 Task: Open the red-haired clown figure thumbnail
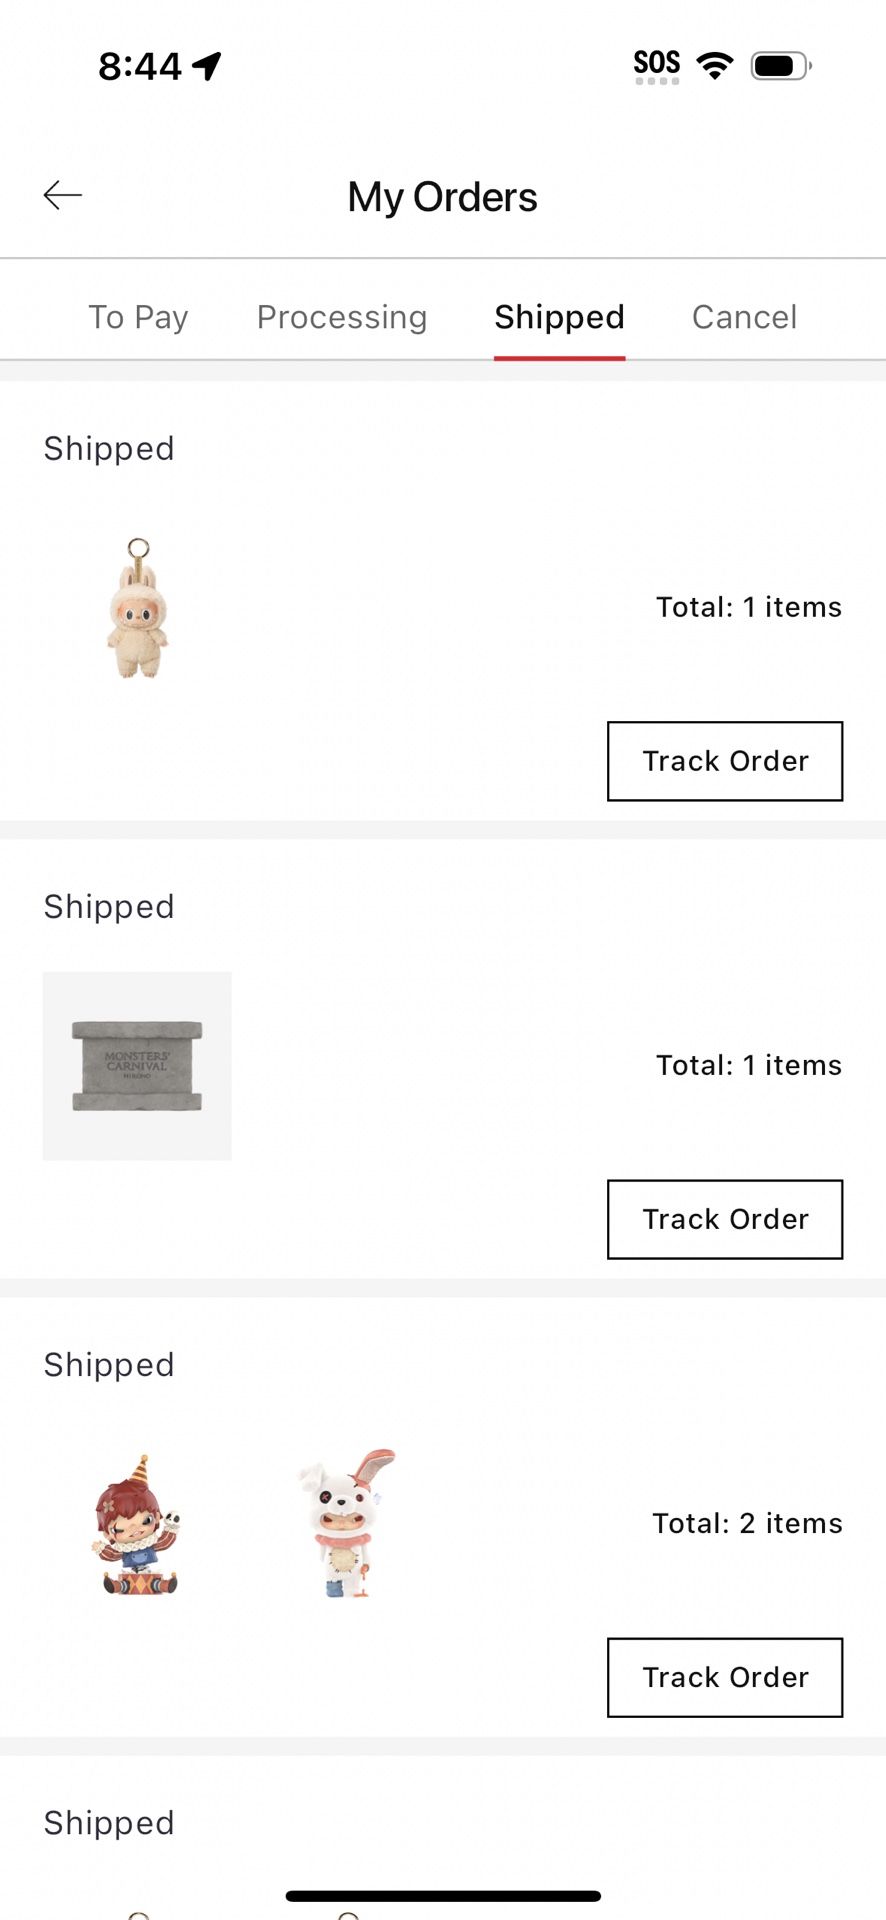[138, 1524]
